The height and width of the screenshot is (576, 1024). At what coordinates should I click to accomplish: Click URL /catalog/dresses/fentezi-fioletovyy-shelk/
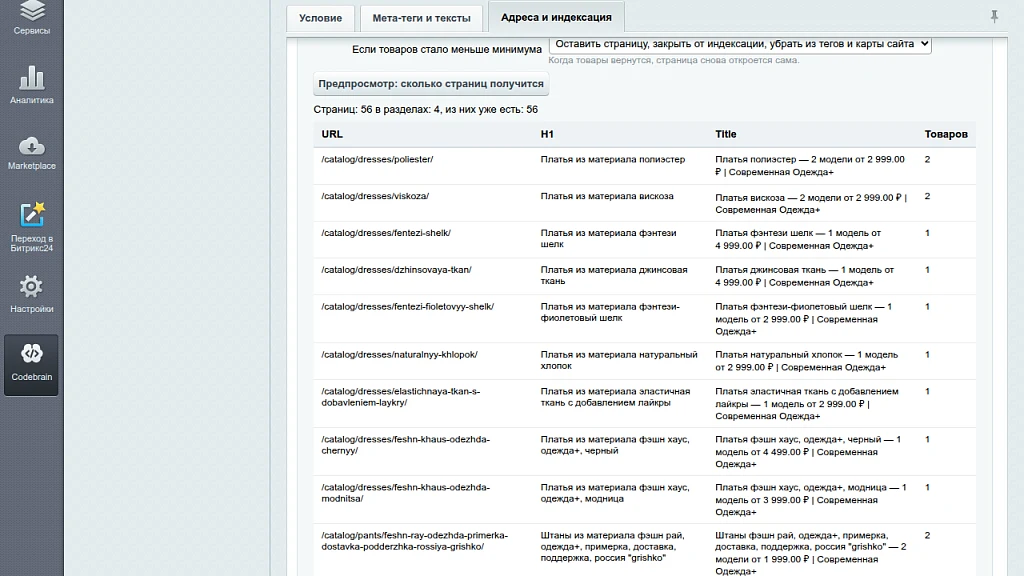(x=408, y=306)
